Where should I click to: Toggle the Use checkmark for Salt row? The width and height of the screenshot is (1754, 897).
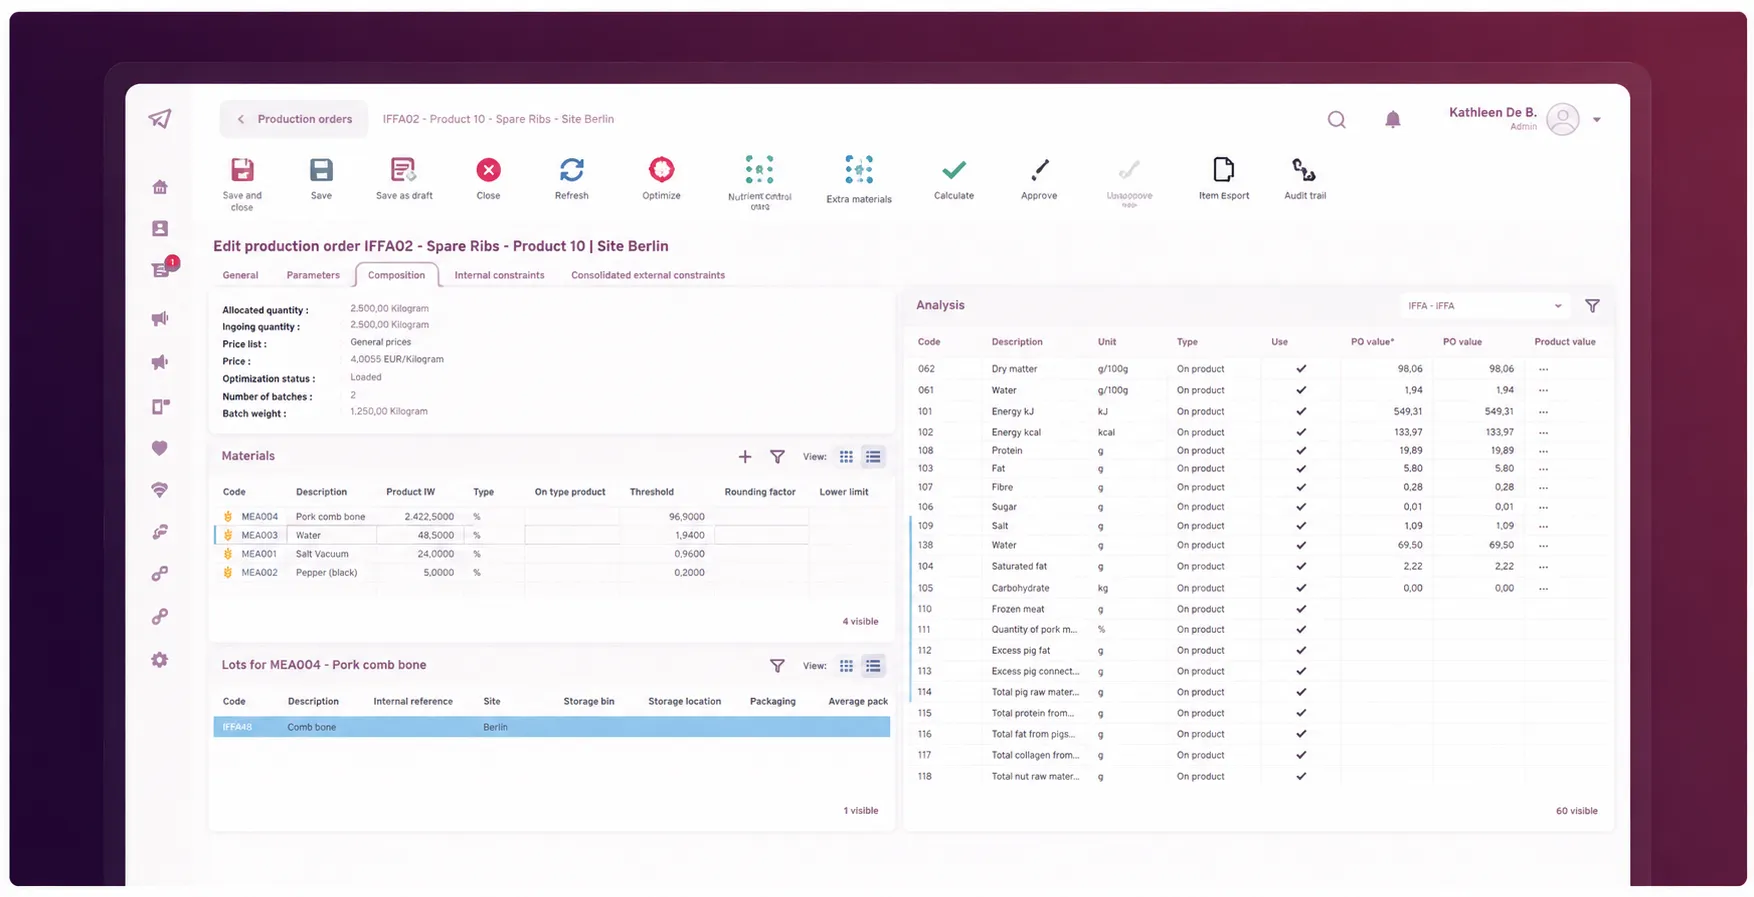1301,526
